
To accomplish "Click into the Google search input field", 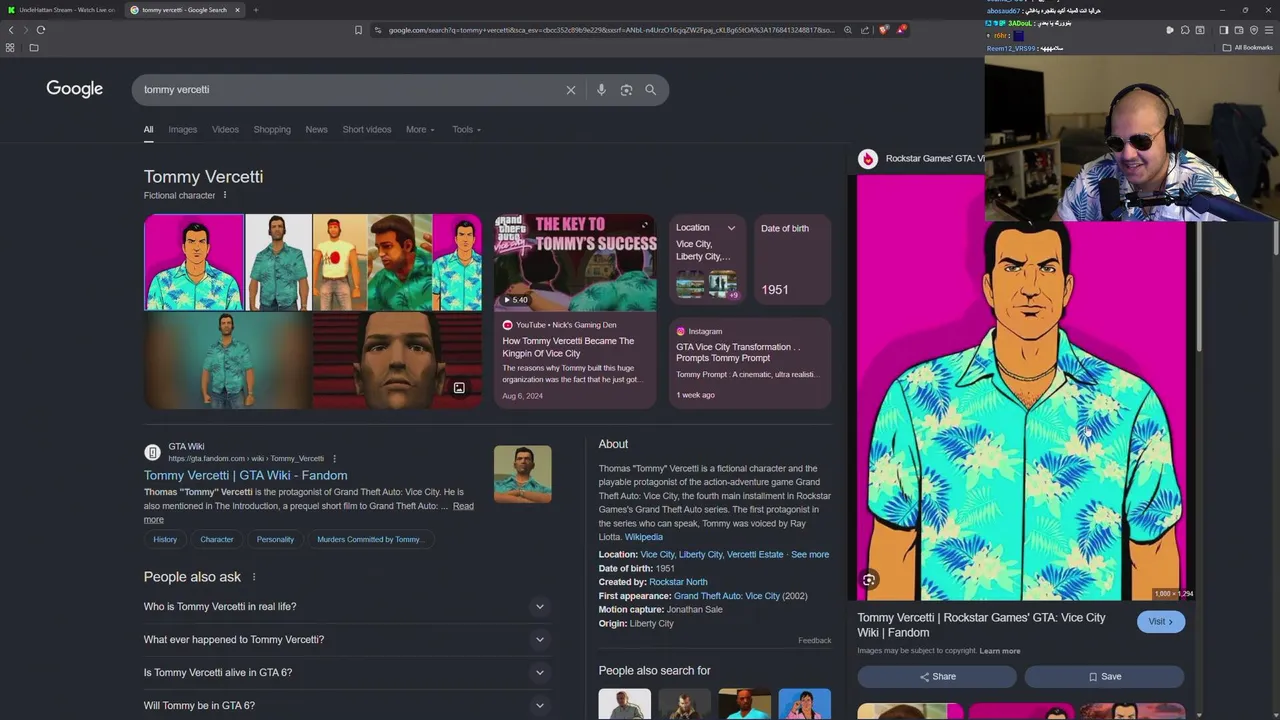I will click(x=350, y=90).
